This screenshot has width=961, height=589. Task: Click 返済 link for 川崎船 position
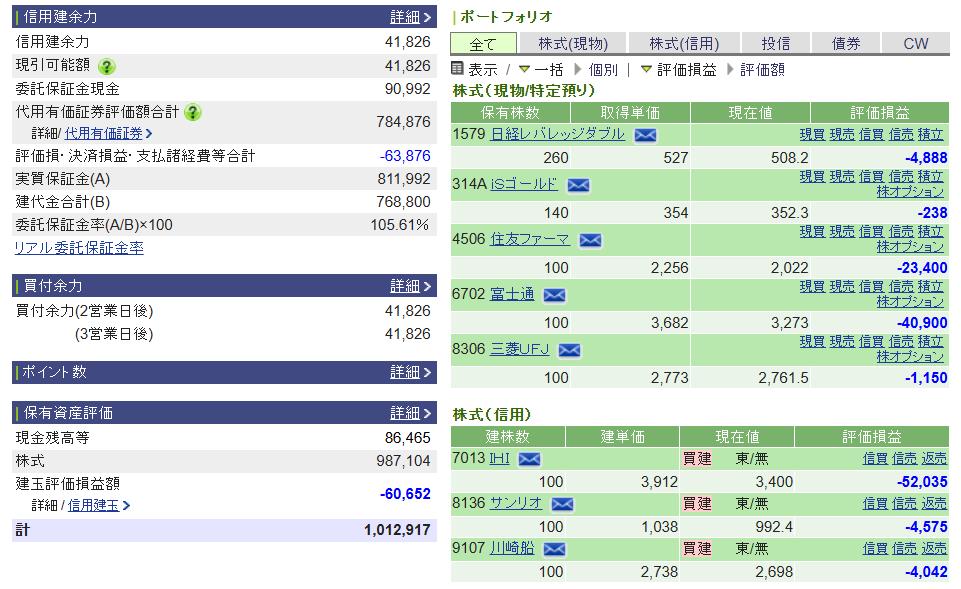[x=934, y=548]
